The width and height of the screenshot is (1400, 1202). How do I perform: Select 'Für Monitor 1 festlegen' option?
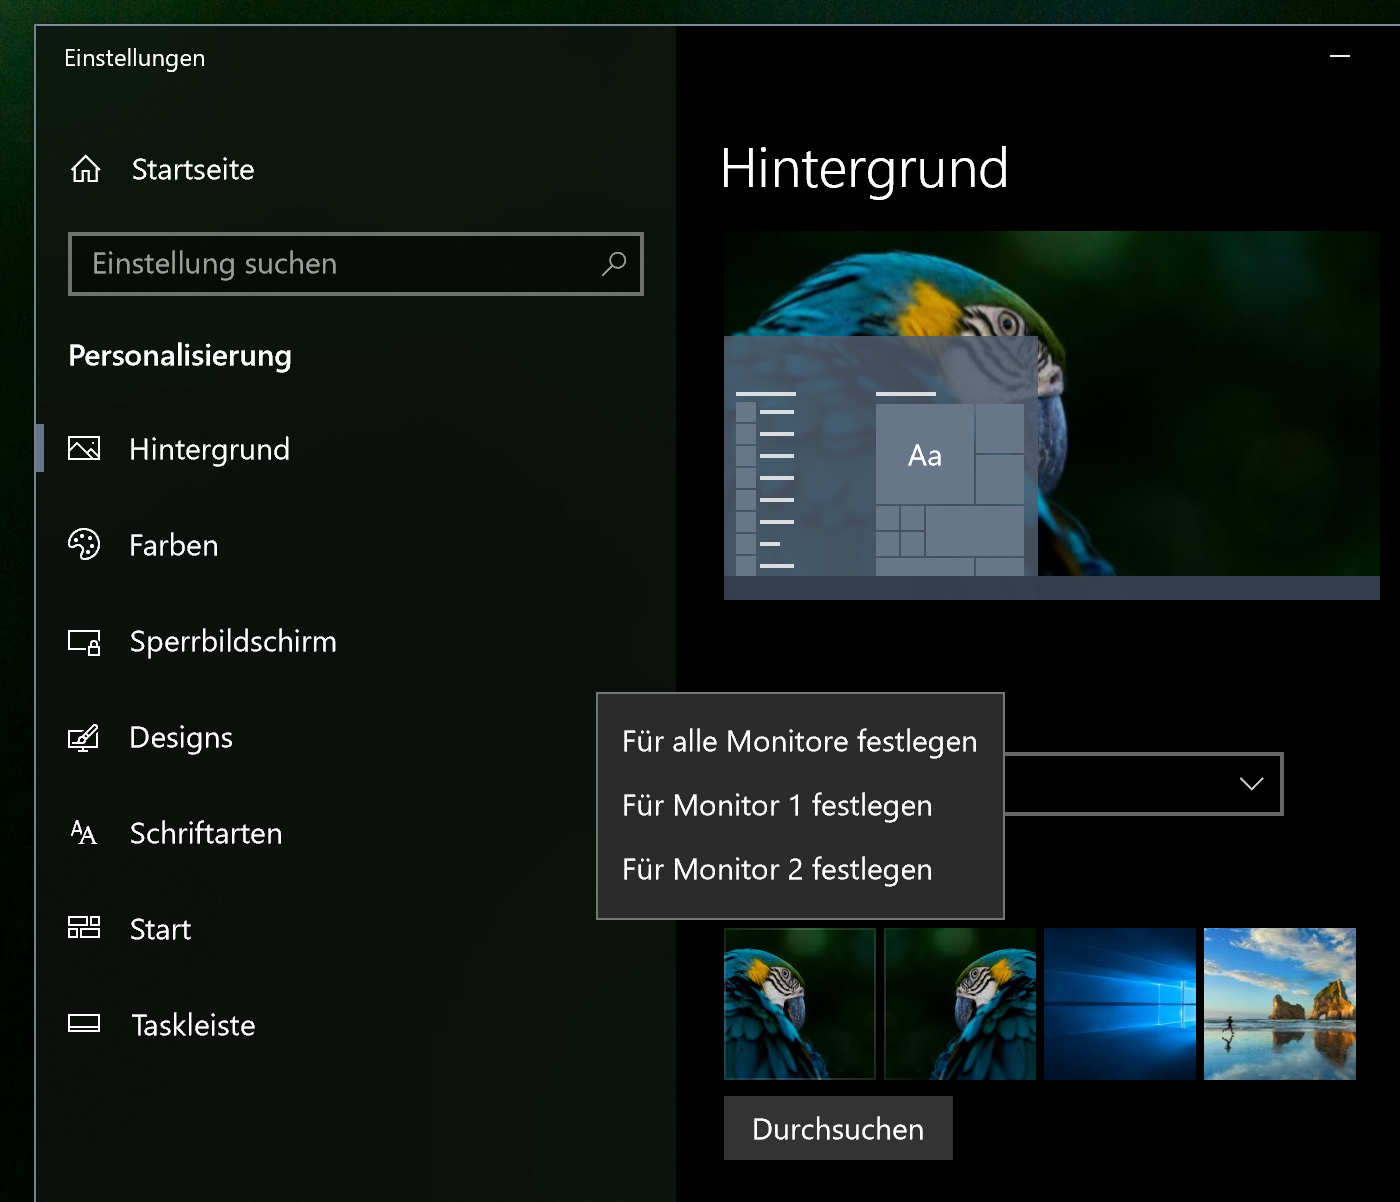click(x=777, y=805)
